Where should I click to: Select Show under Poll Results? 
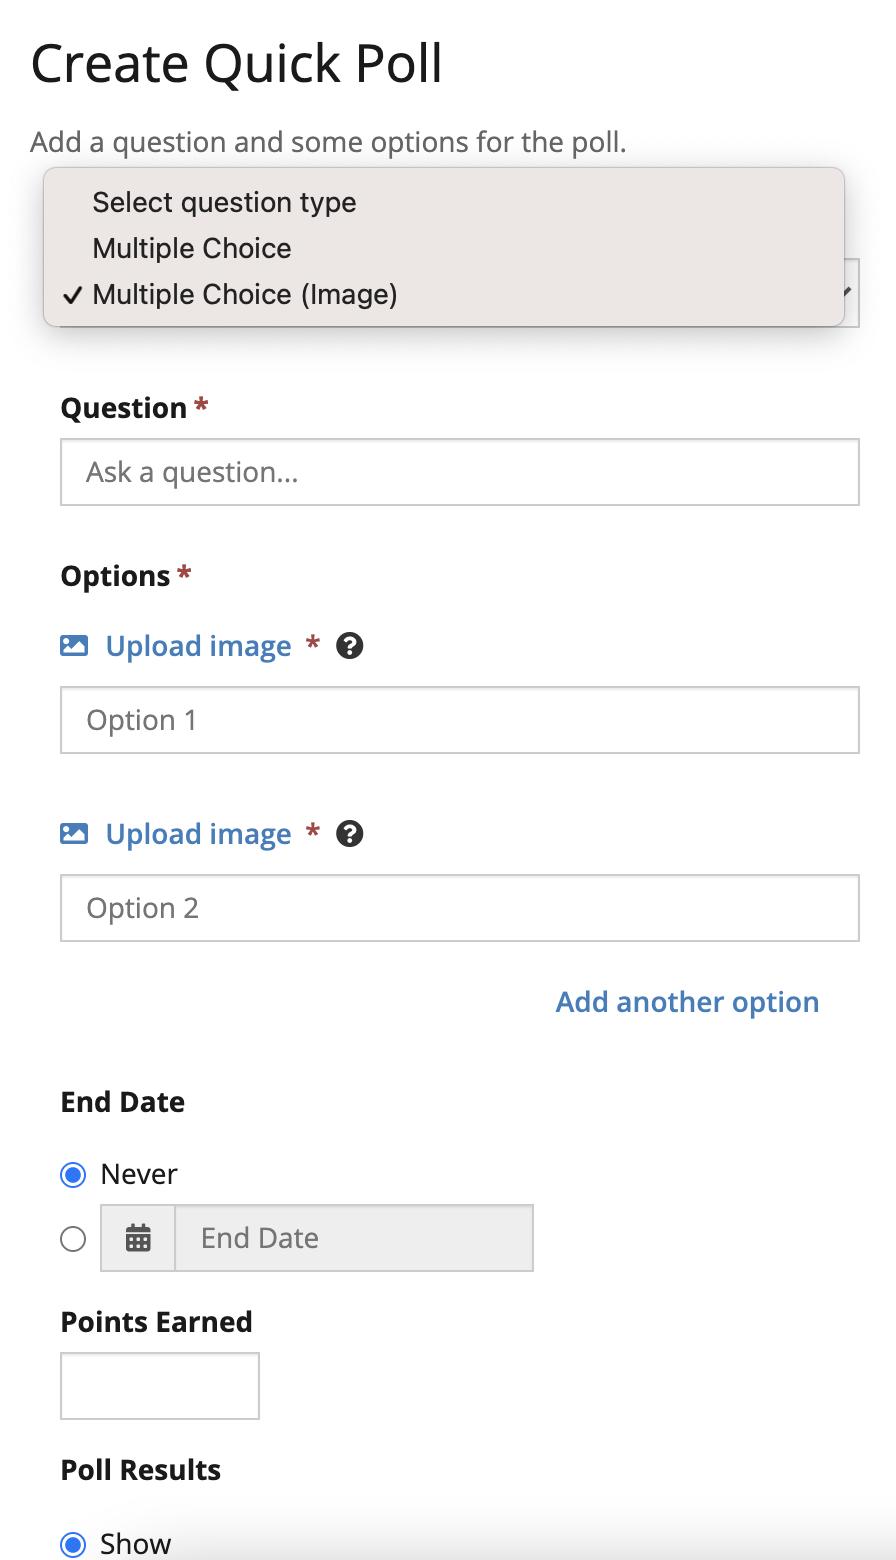(73, 1543)
